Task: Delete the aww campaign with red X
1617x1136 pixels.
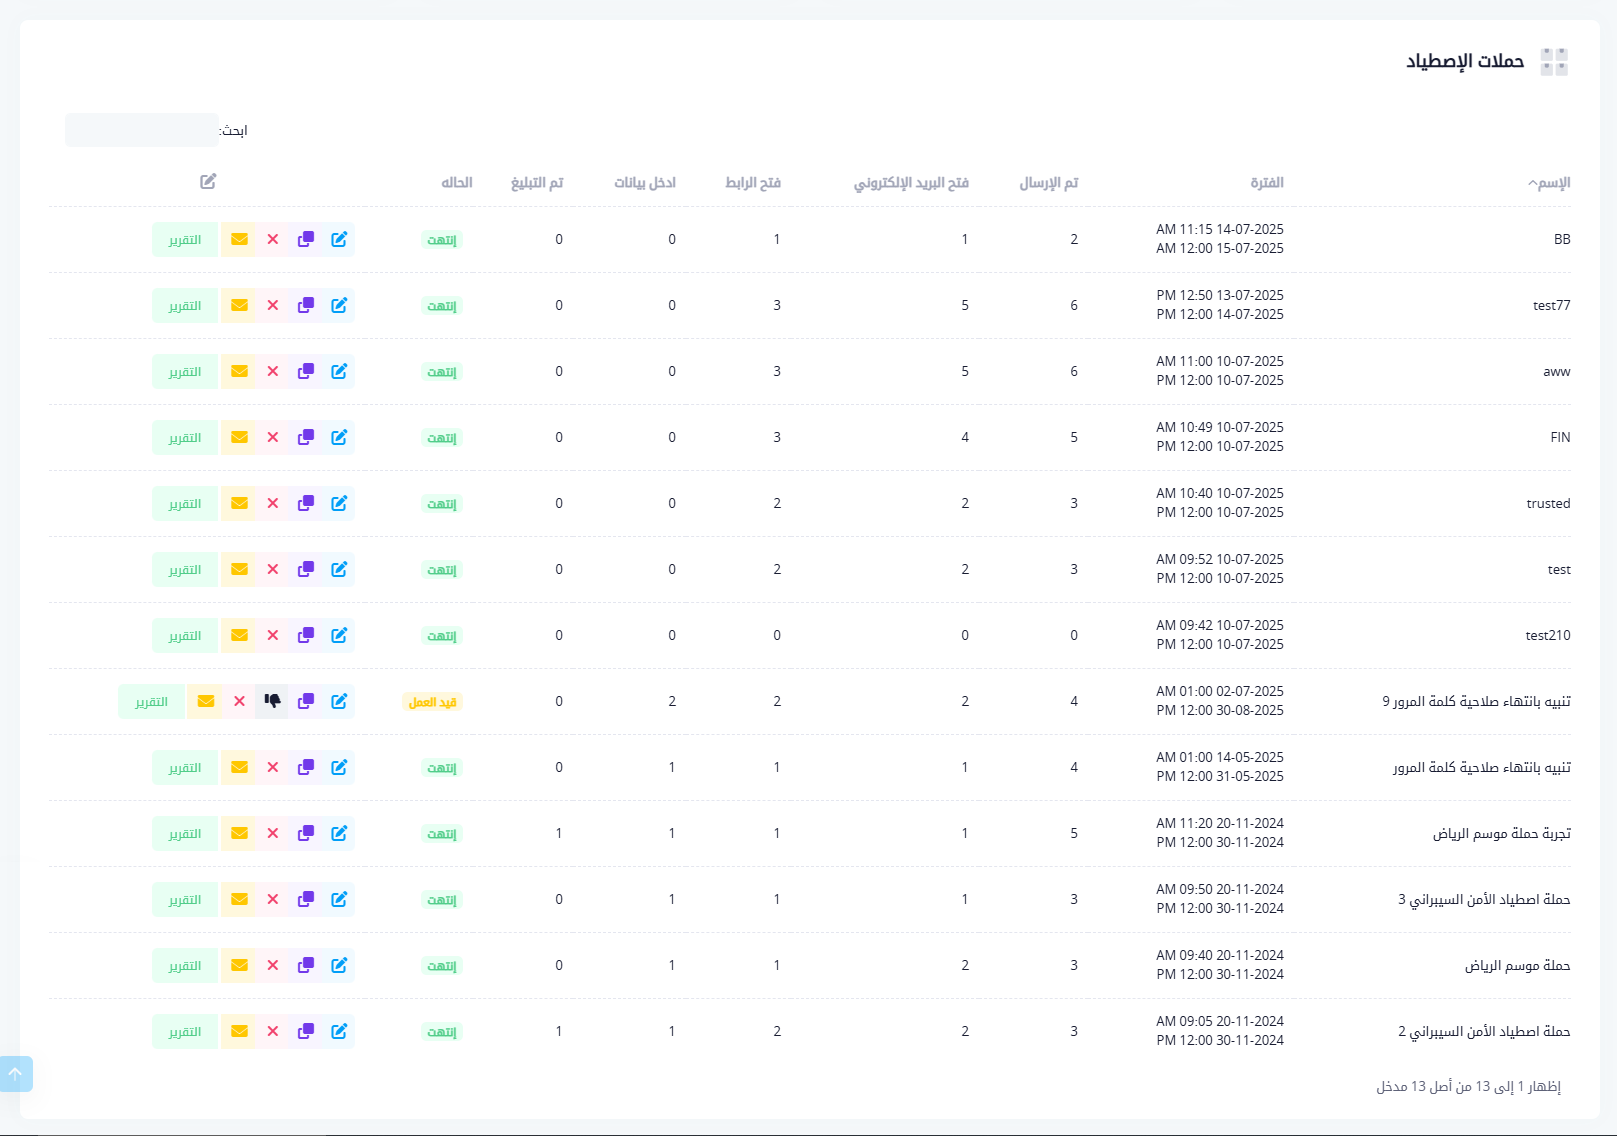Action: [x=273, y=372]
